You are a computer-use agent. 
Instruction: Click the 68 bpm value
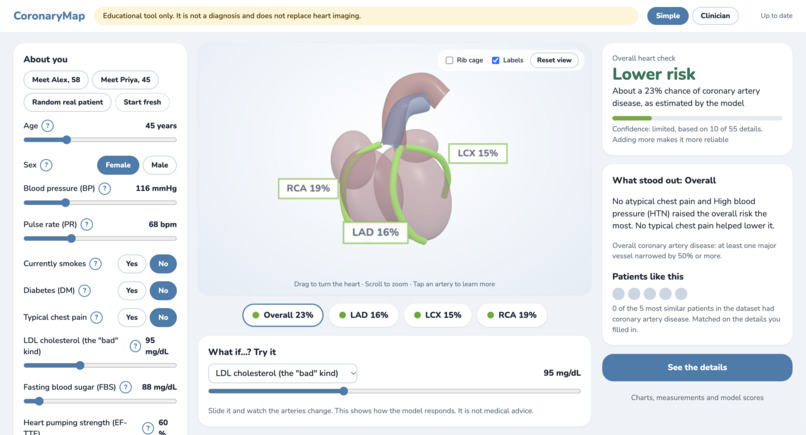tap(162, 225)
